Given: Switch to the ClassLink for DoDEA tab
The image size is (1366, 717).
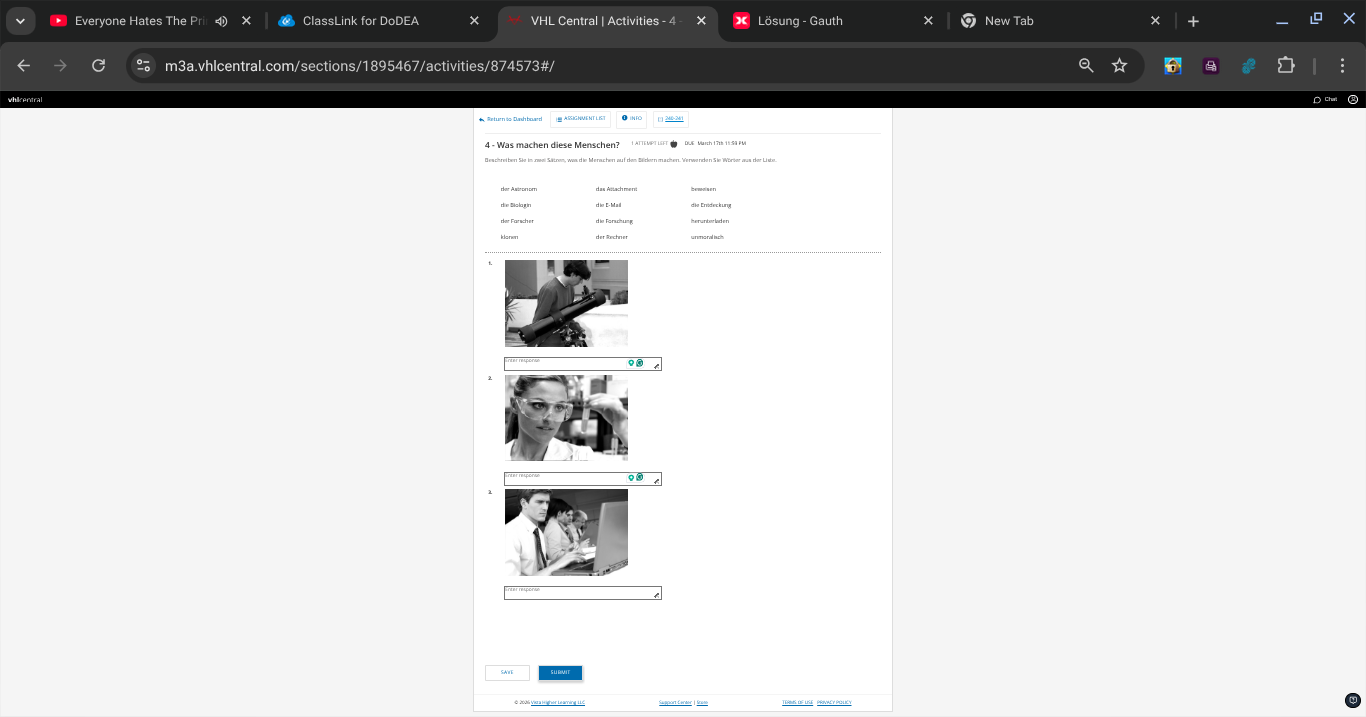Looking at the screenshot, I should coord(369,21).
